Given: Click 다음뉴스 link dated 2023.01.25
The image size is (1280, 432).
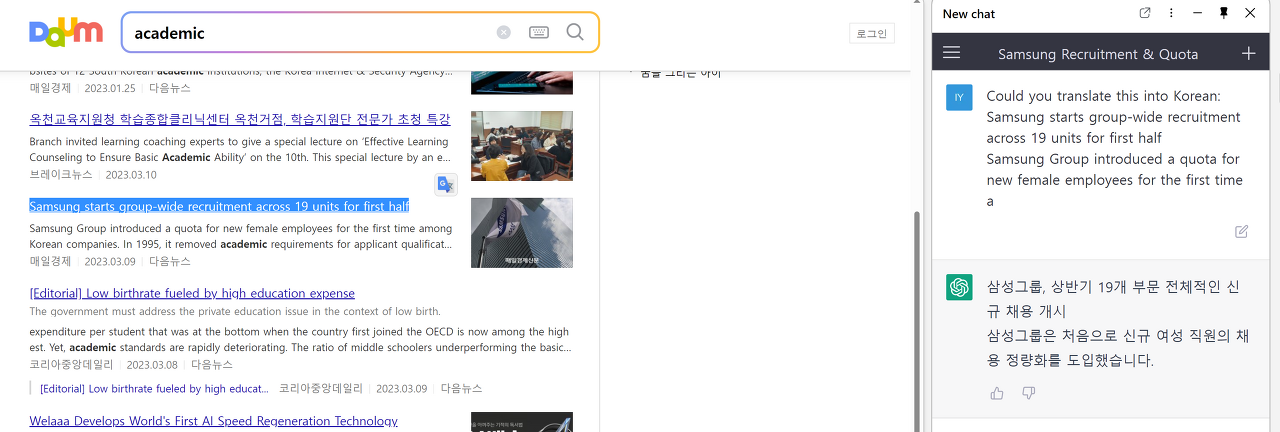Looking at the screenshot, I should tap(170, 88).
